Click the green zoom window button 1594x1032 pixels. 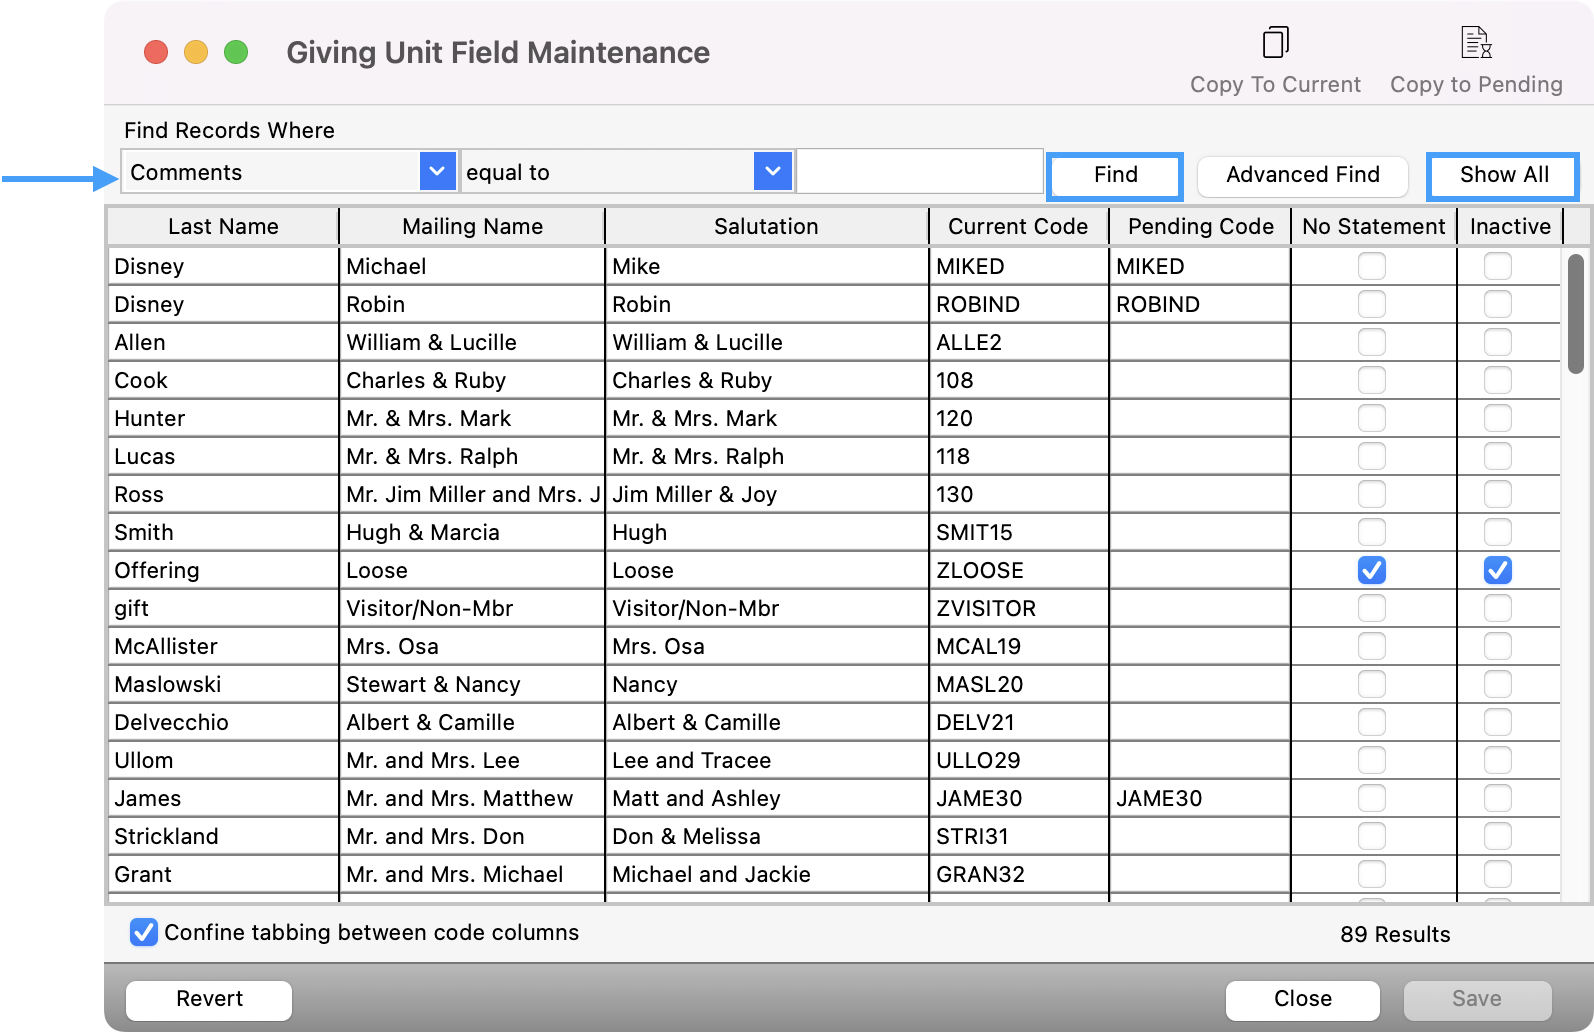(236, 52)
